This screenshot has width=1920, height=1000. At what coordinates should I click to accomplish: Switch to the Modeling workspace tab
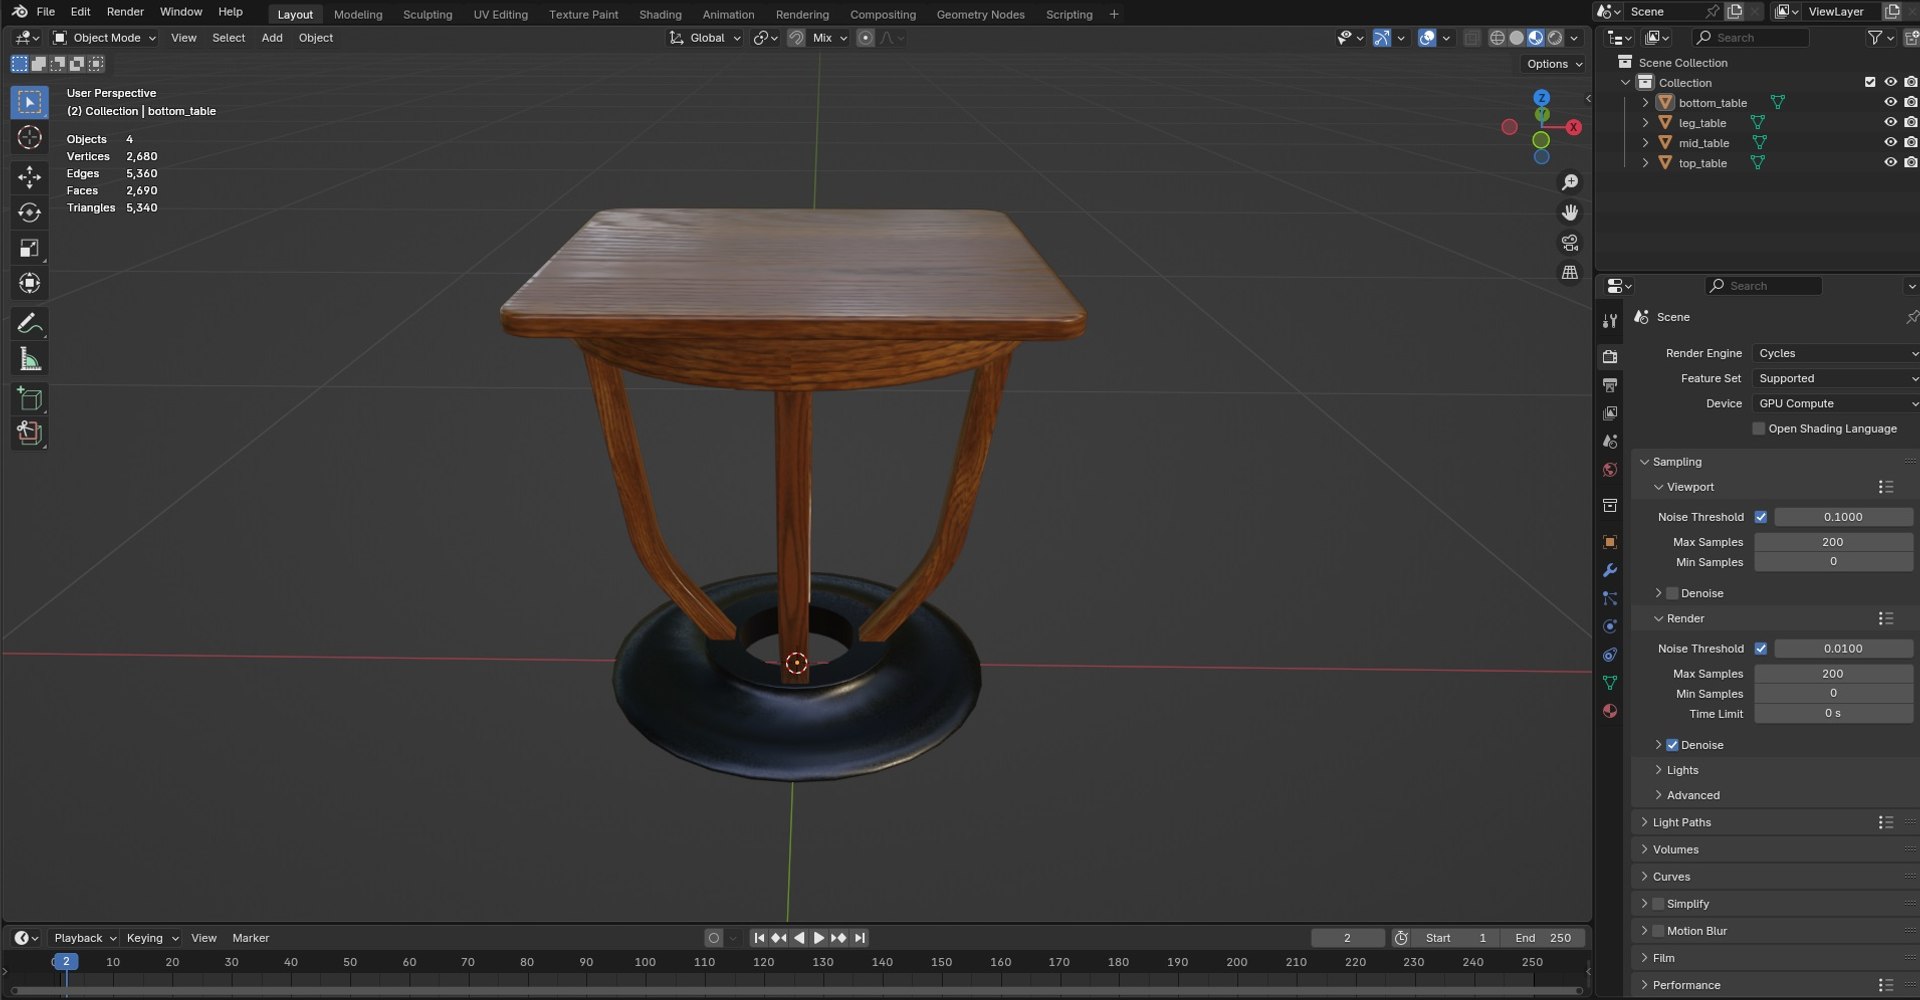[x=358, y=14]
